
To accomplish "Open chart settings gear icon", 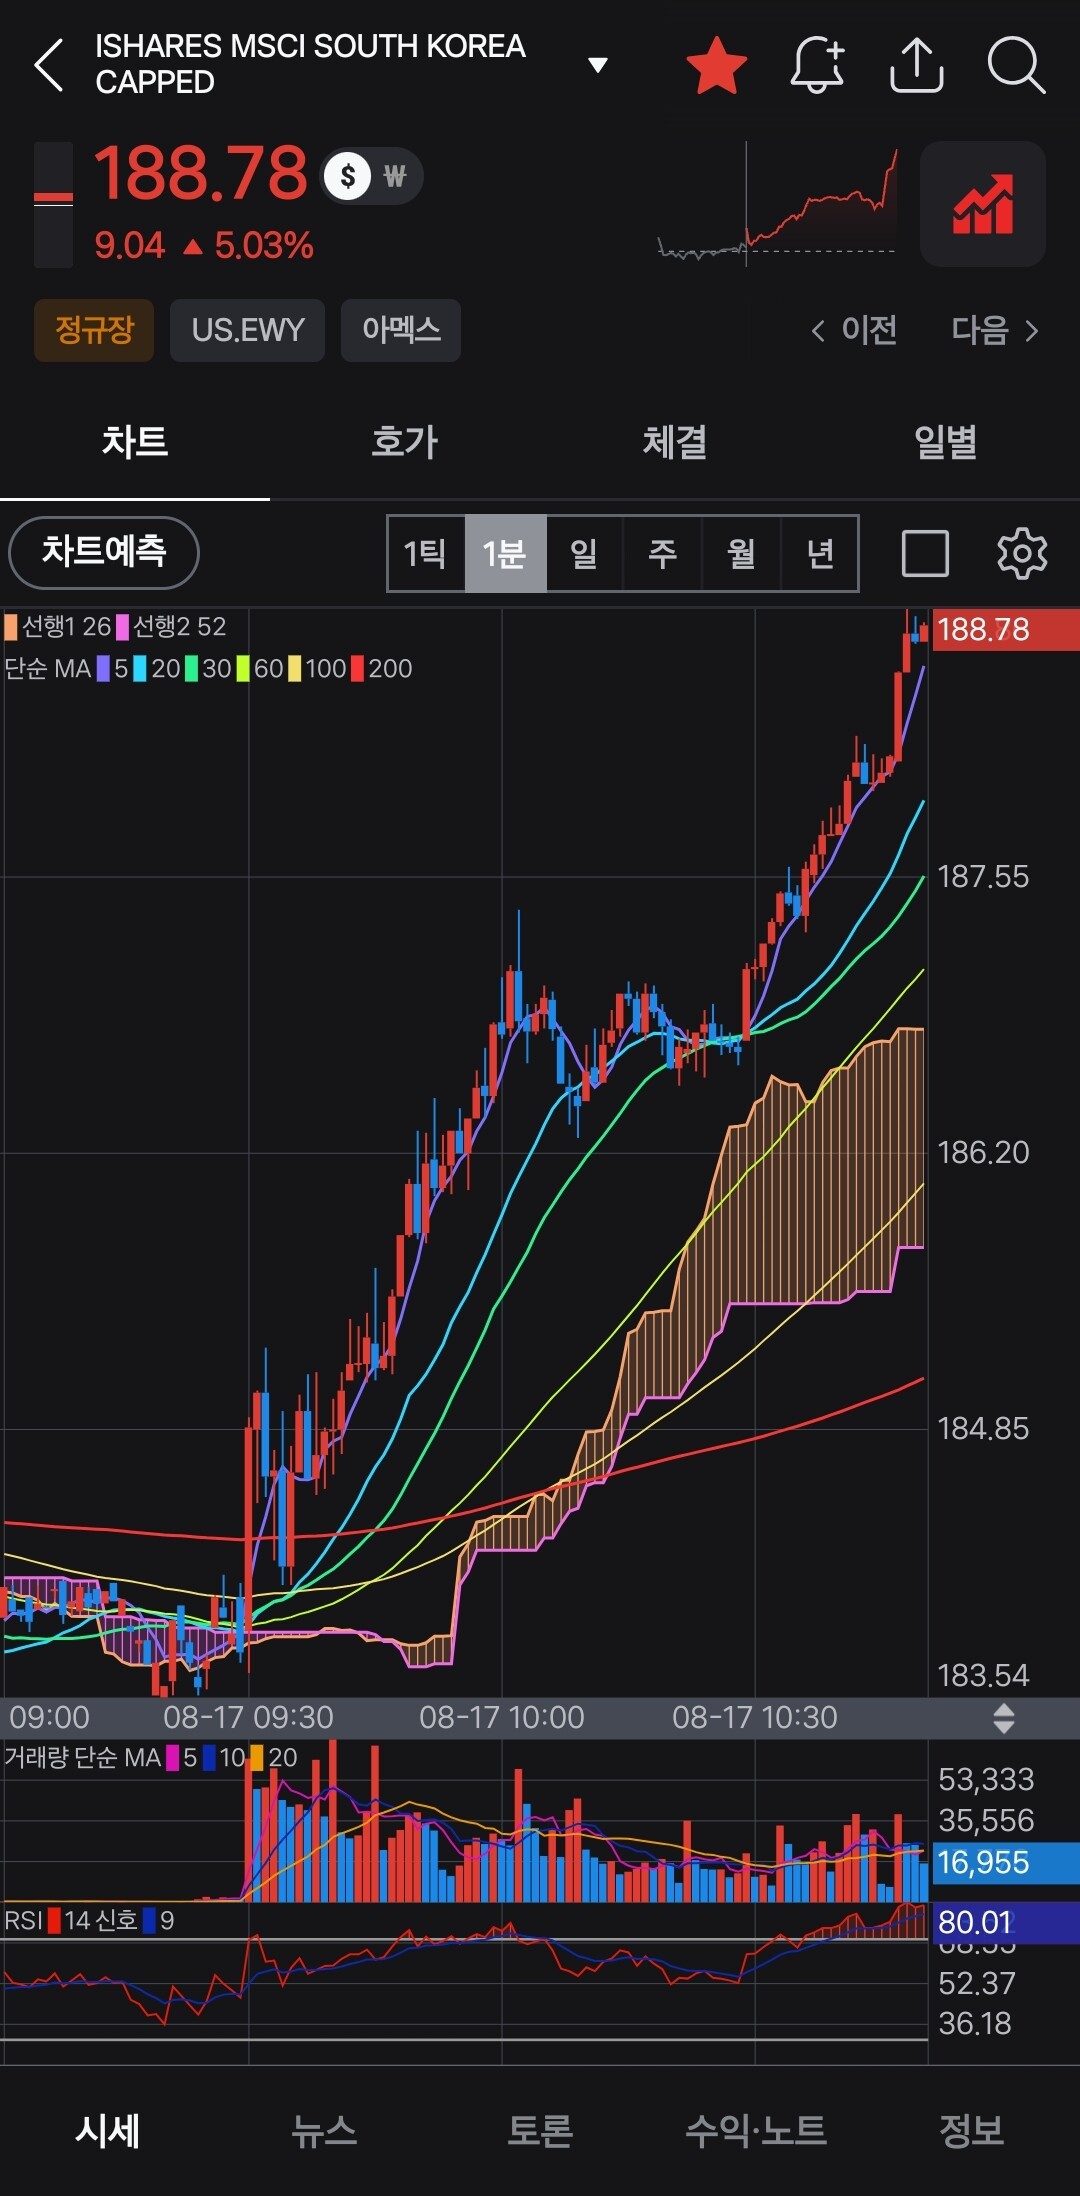I will tap(1022, 553).
